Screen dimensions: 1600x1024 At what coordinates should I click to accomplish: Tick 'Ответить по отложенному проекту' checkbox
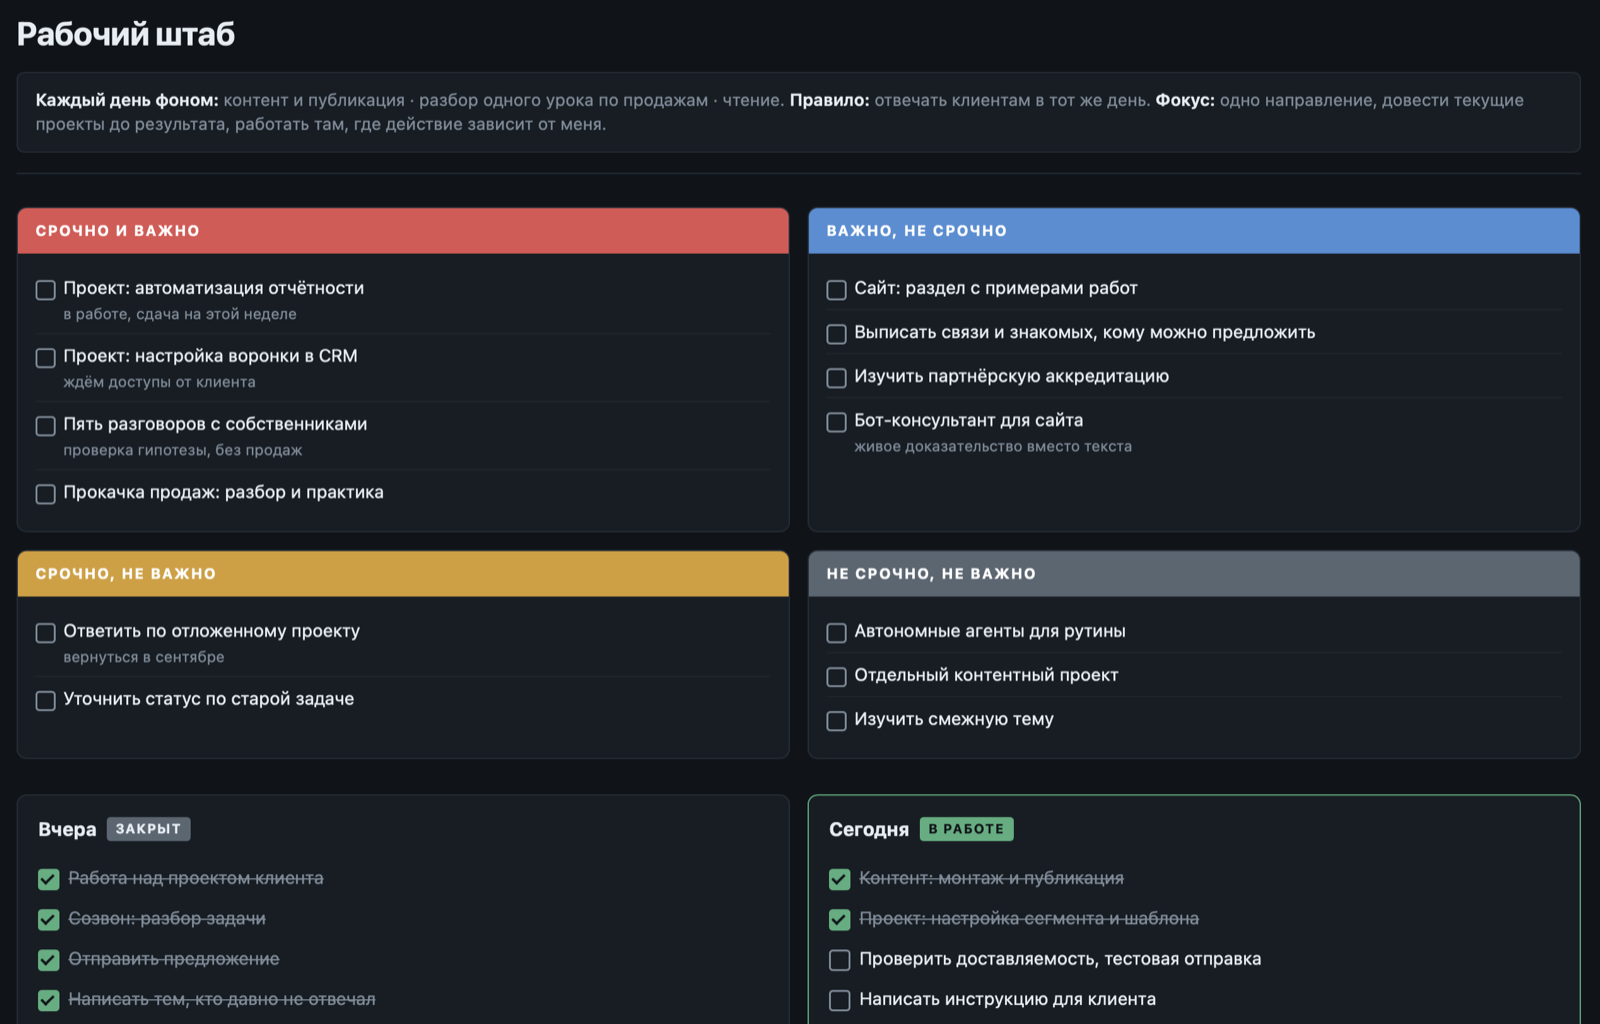46,633
